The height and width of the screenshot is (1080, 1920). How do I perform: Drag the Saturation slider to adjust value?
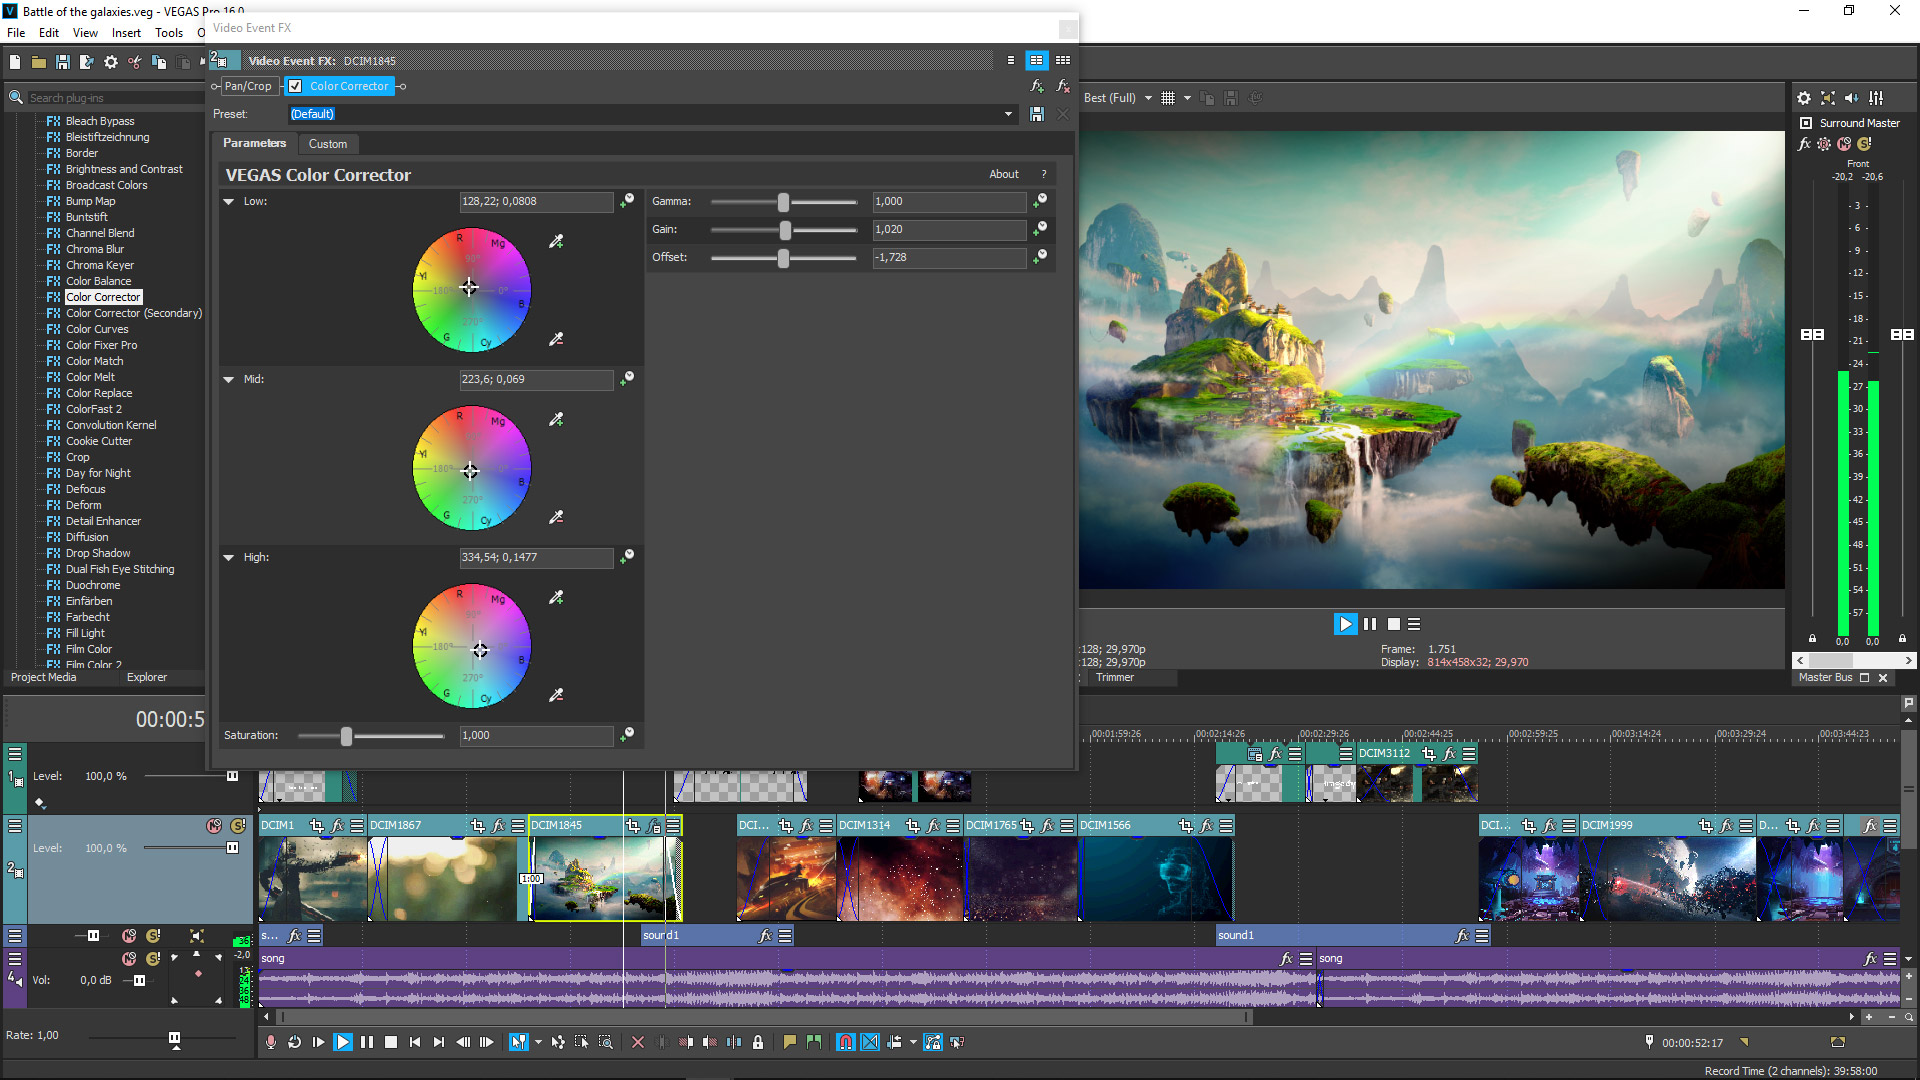tap(347, 735)
